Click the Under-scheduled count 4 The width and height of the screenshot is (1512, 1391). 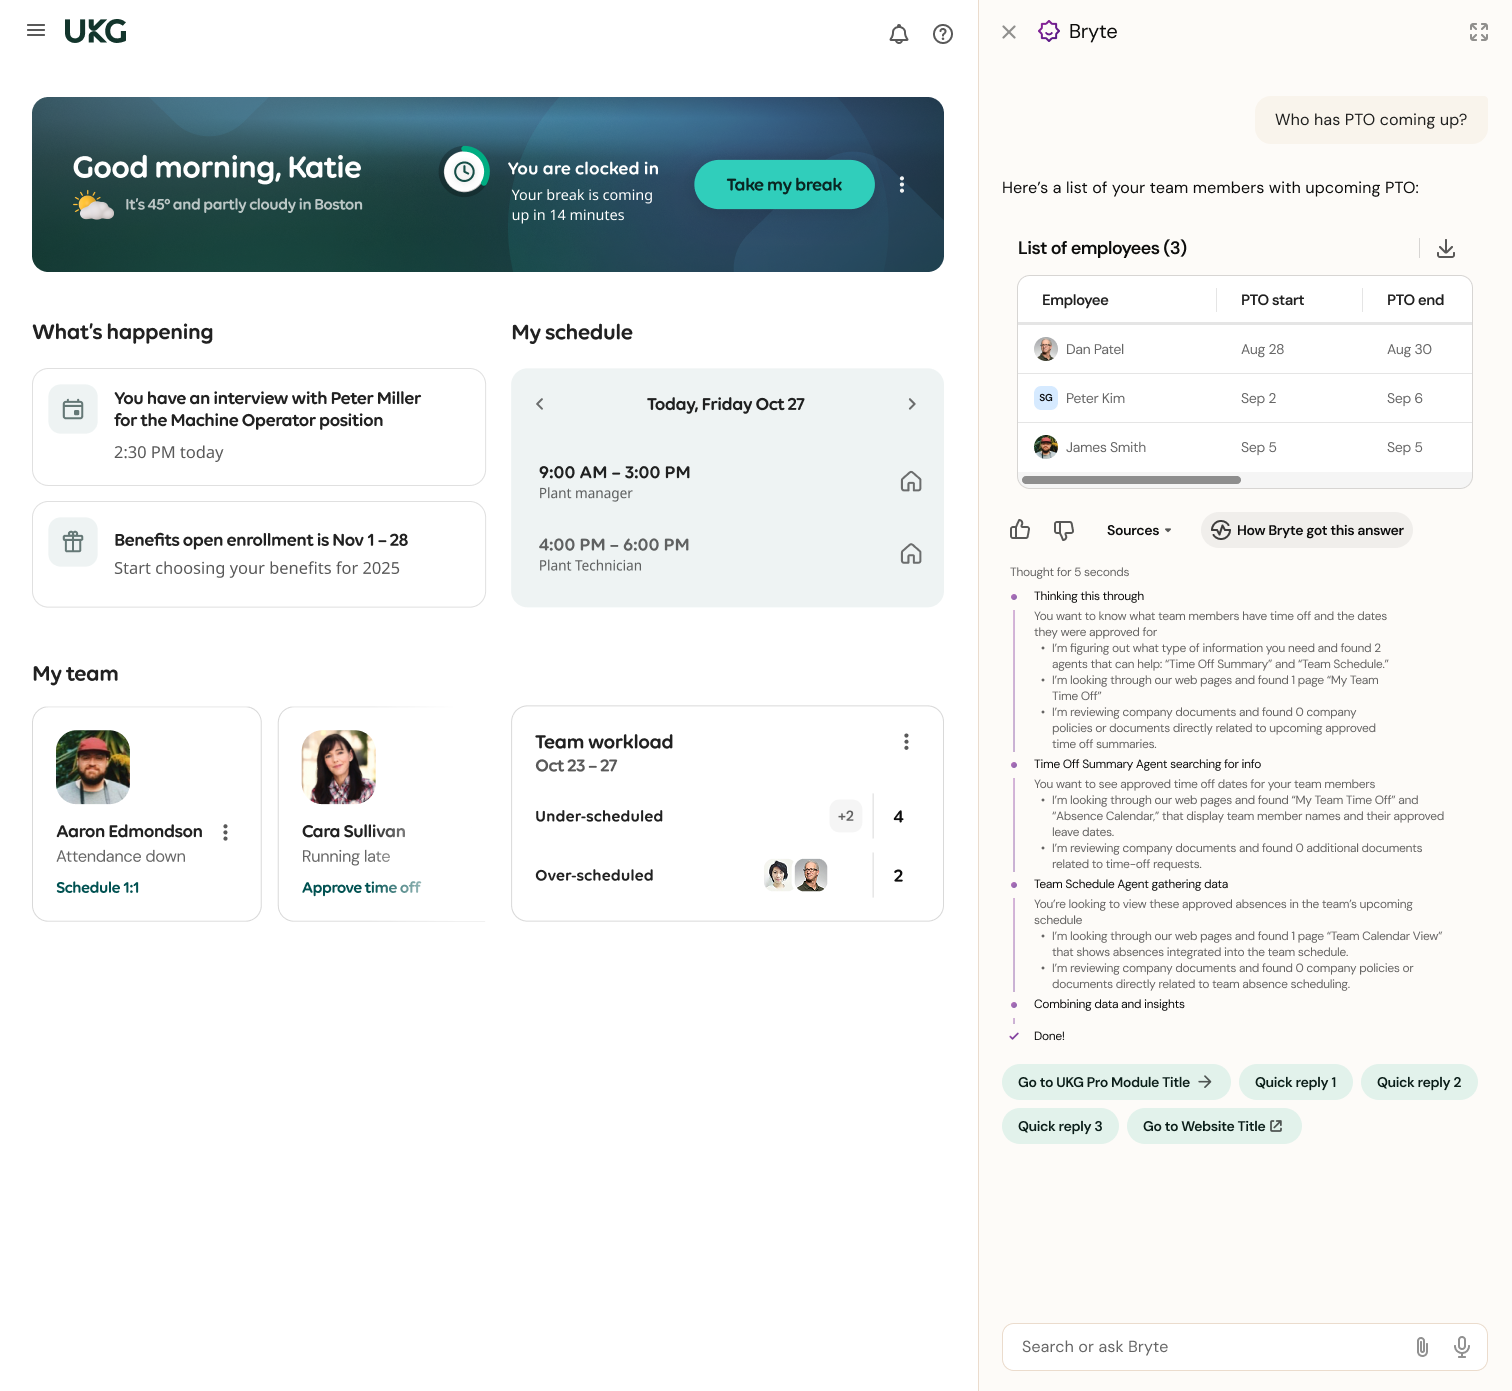[898, 817]
